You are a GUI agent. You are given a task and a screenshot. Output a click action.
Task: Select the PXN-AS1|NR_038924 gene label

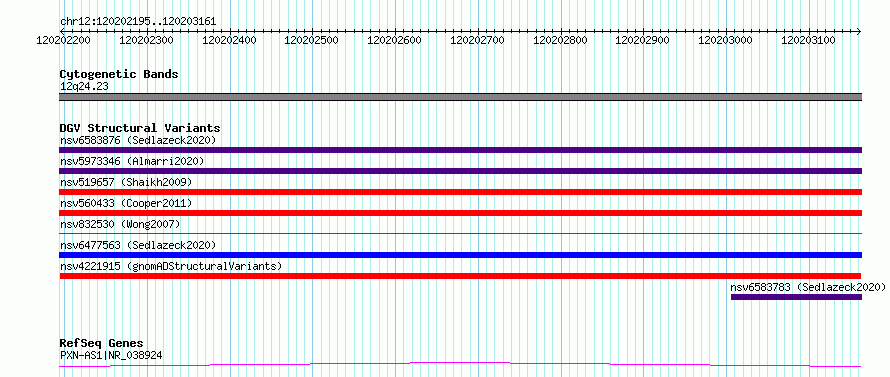pyautogui.click(x=111, y=356)
